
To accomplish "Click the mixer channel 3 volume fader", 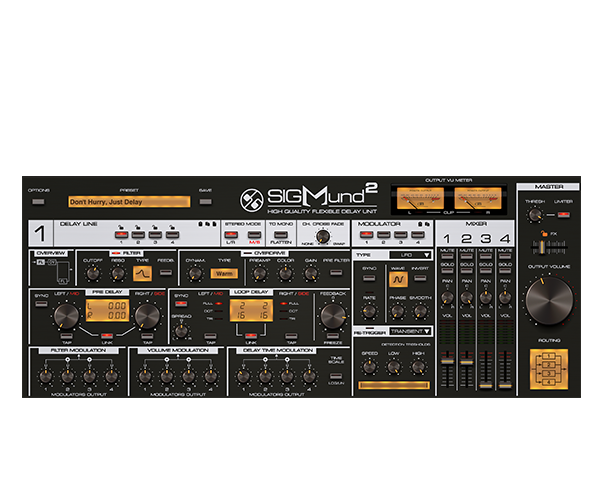I will (x=486, y=385).
